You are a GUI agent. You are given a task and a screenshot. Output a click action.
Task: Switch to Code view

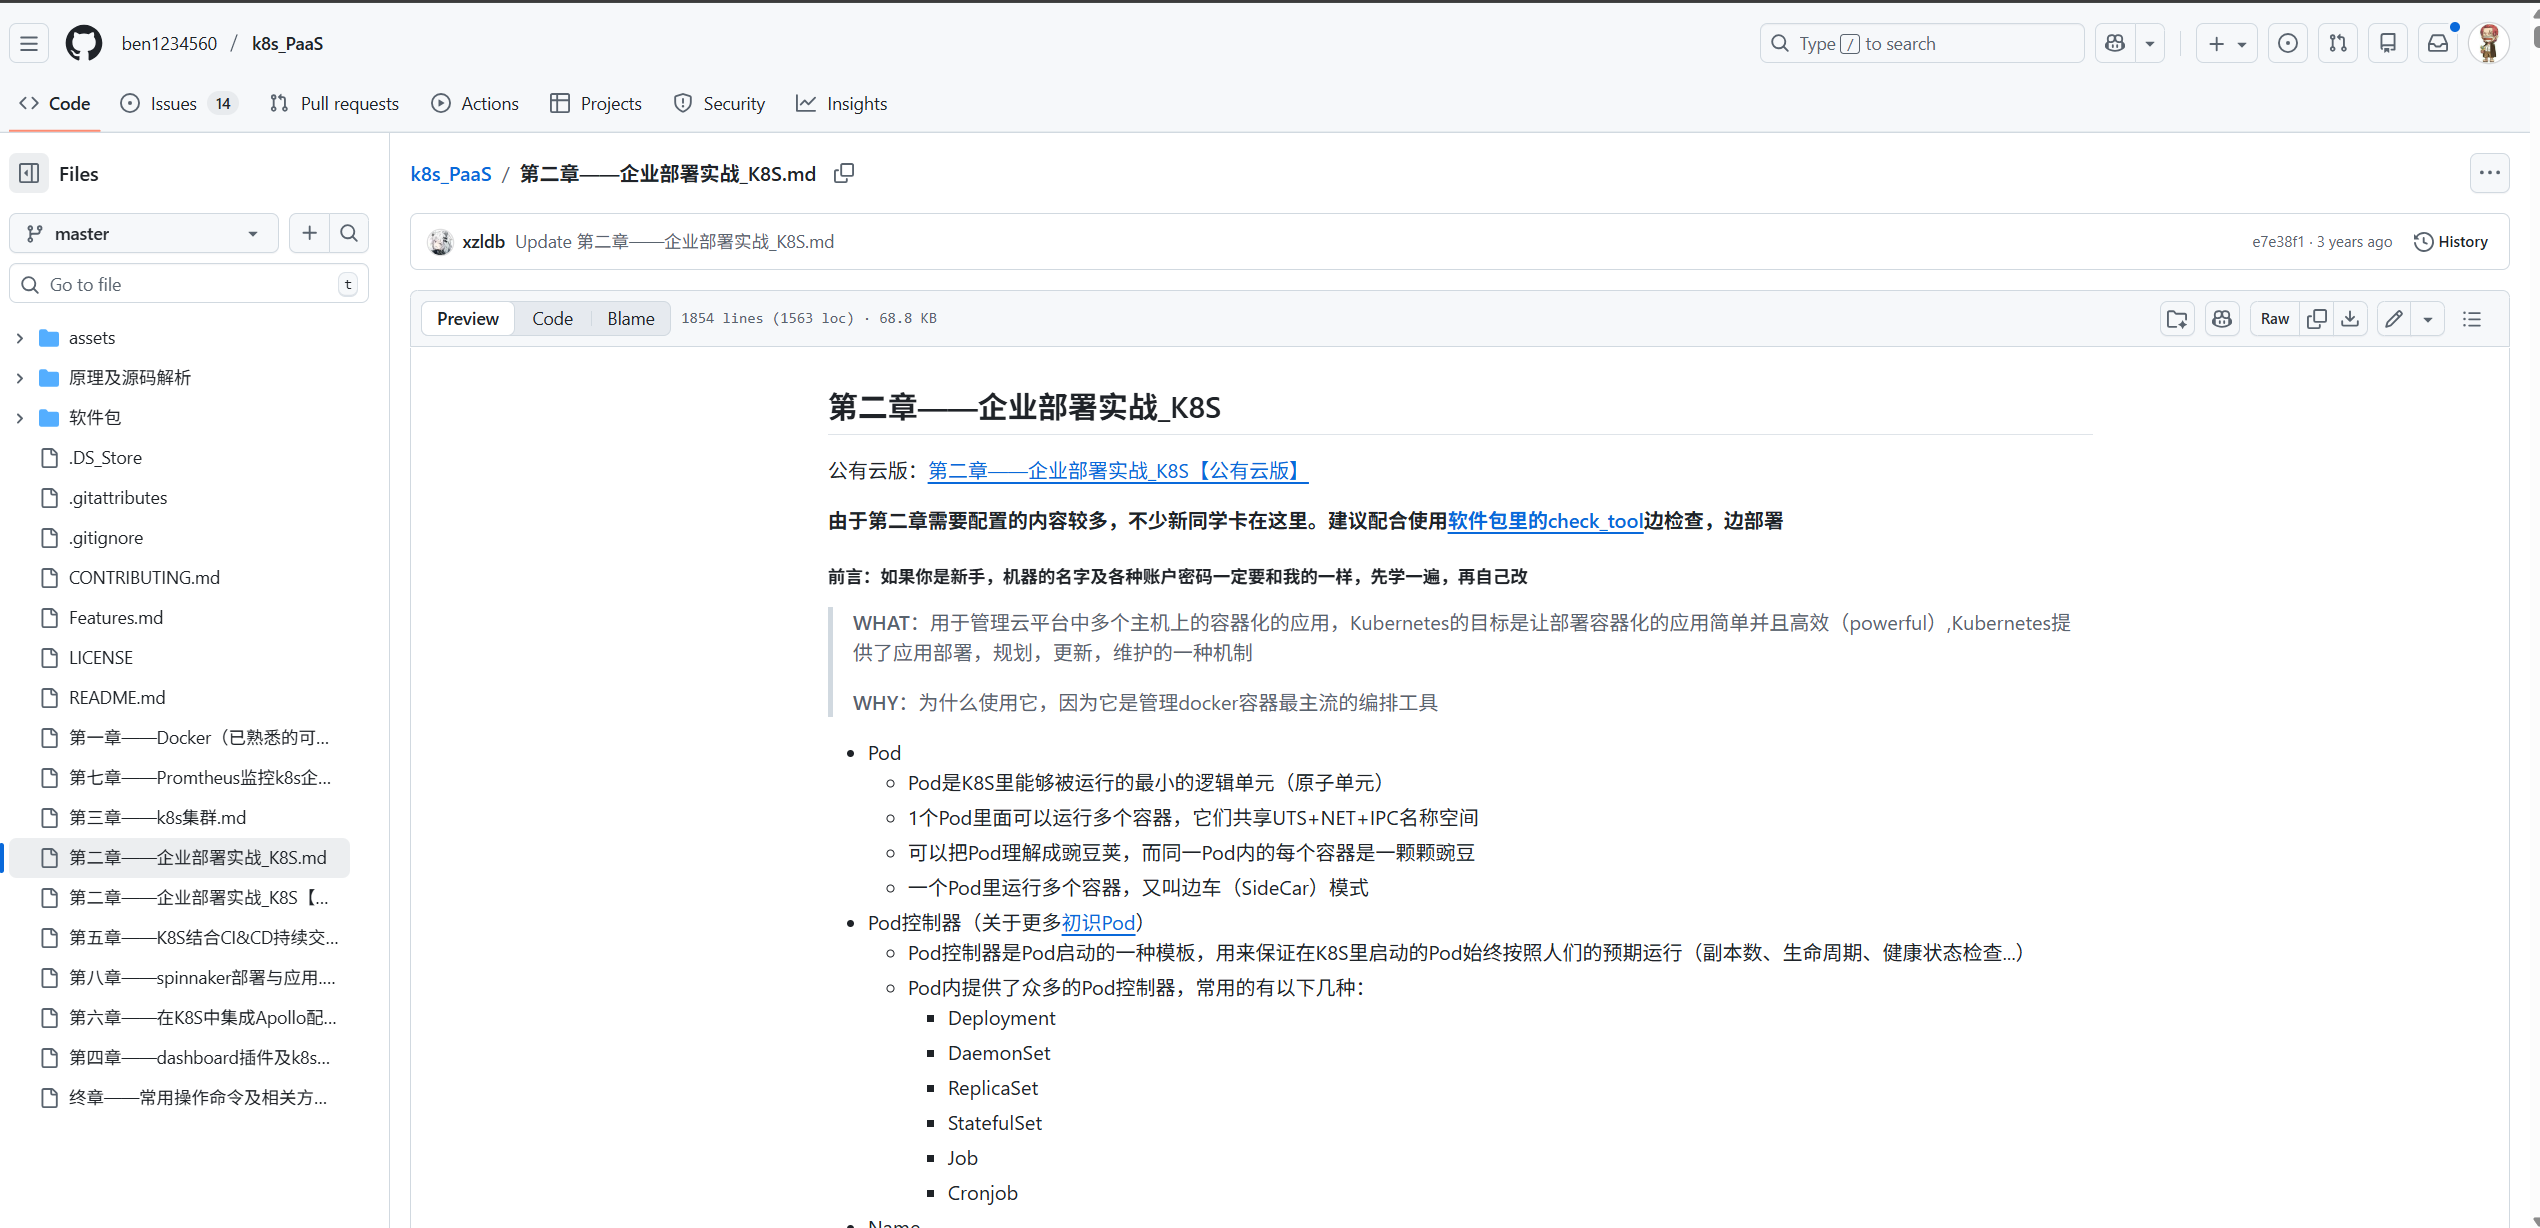point(552,319)
